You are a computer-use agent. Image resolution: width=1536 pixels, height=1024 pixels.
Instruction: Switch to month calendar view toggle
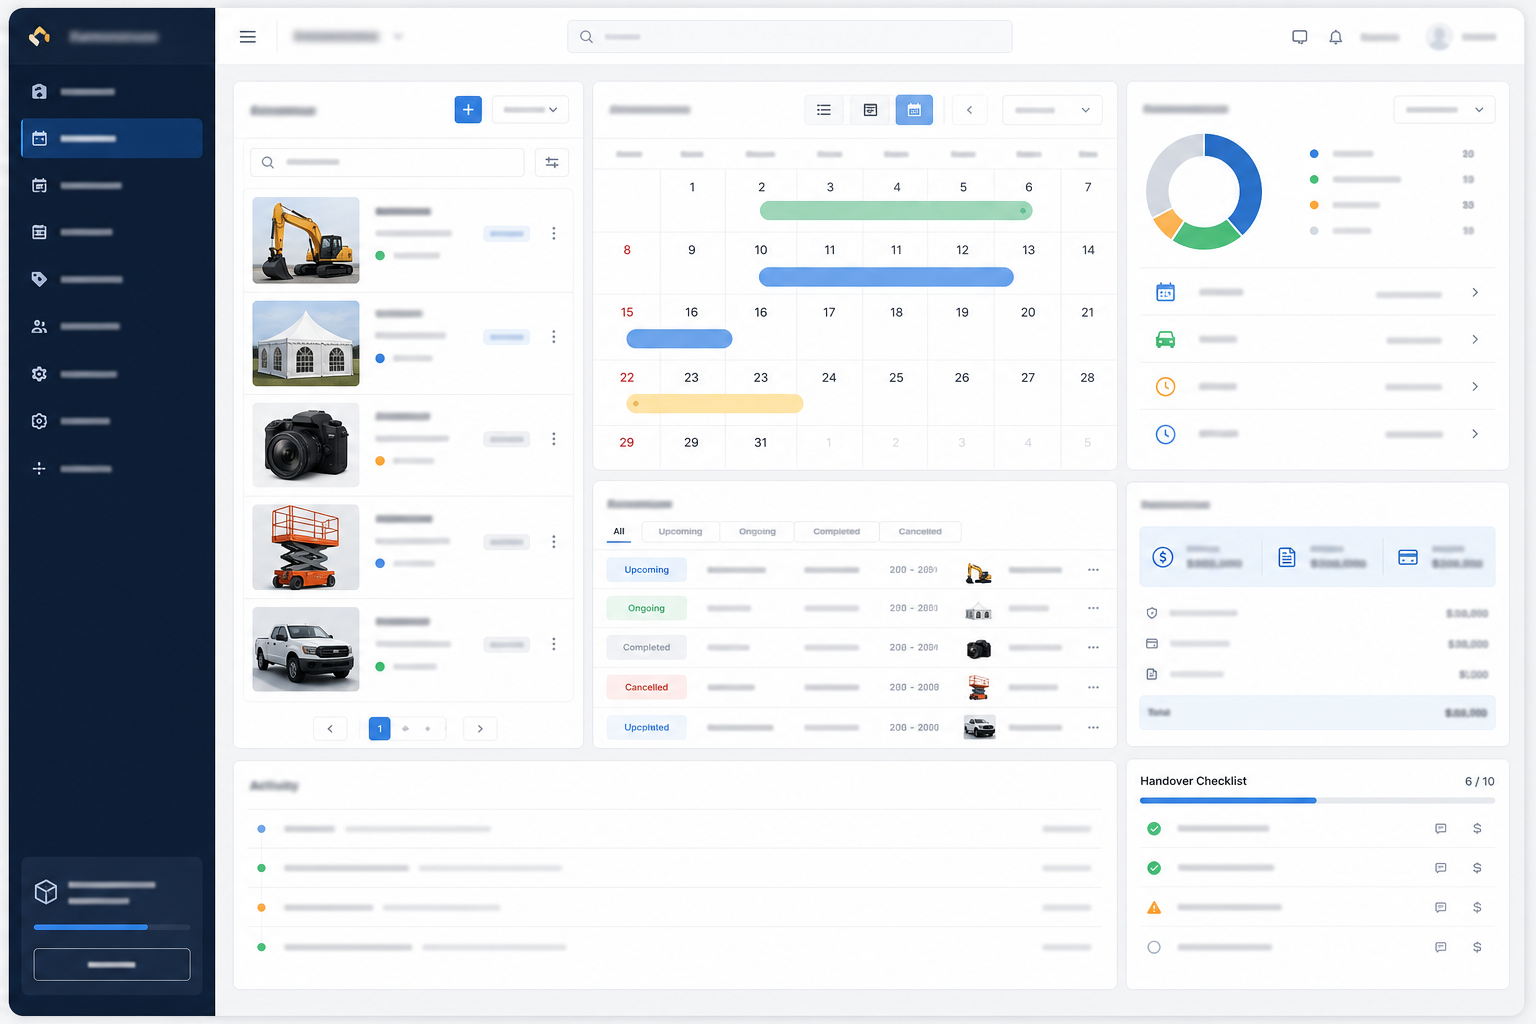(x=914, y=110)
